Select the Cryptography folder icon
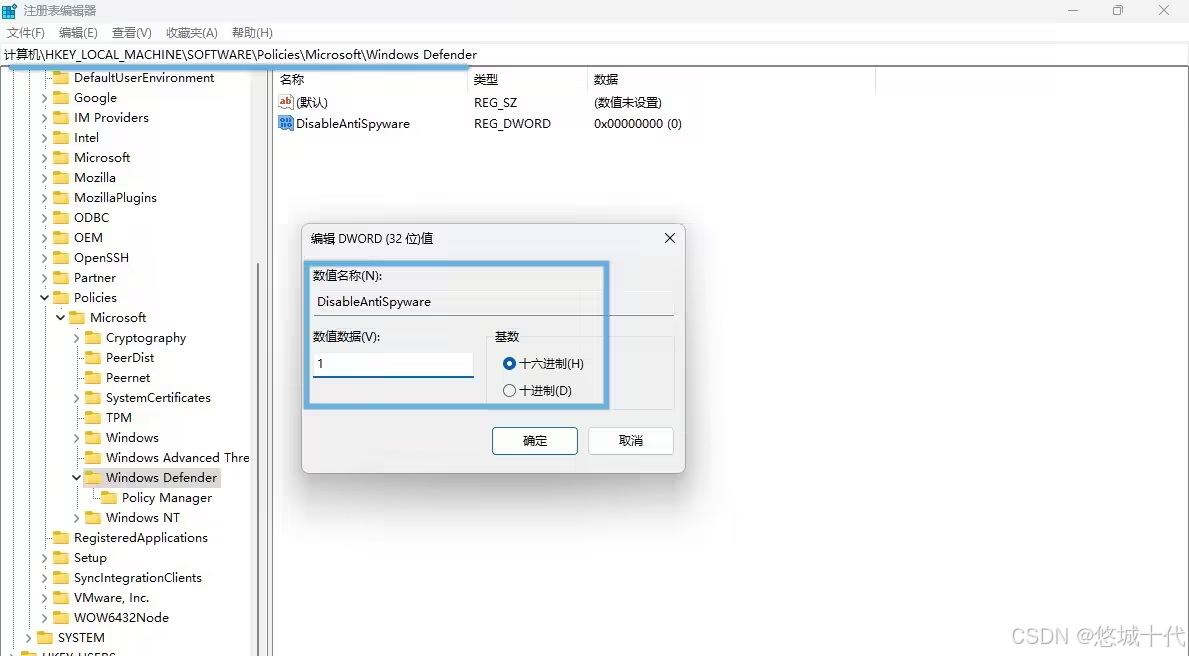The height and width of the screenshot is (656, 1189). (93, 337)
